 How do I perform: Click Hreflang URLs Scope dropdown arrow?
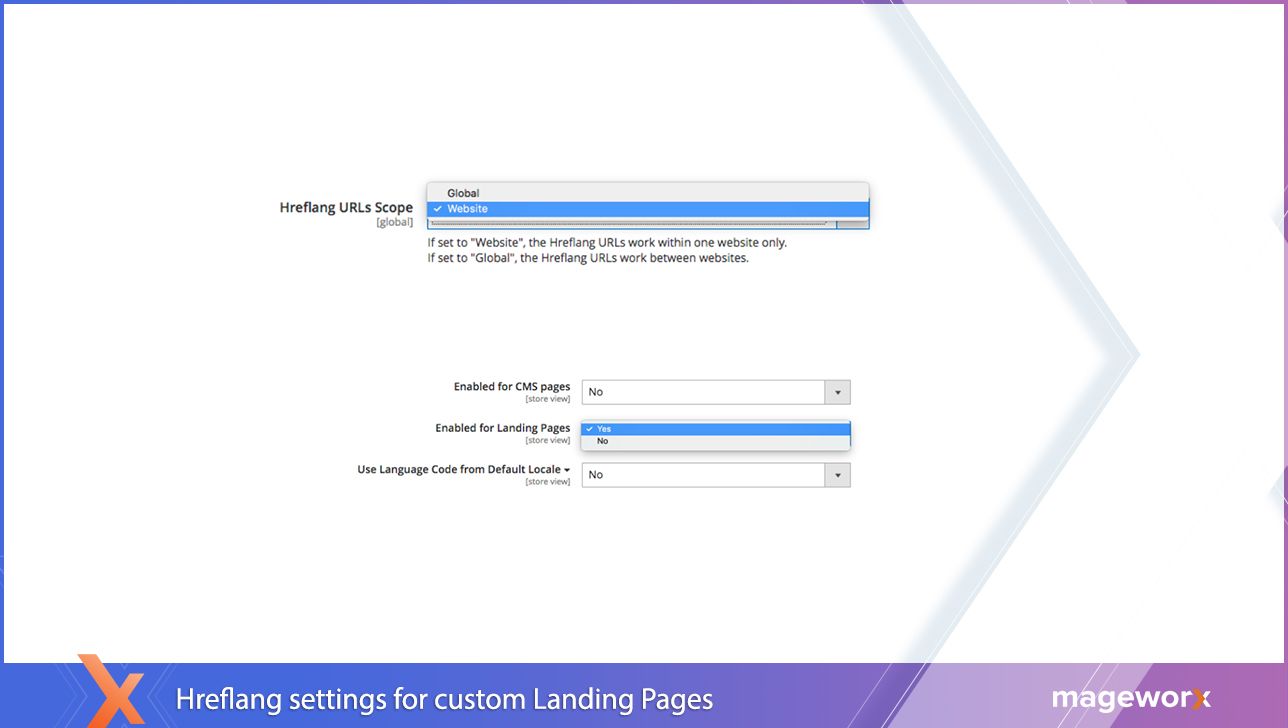pos(852,224)
